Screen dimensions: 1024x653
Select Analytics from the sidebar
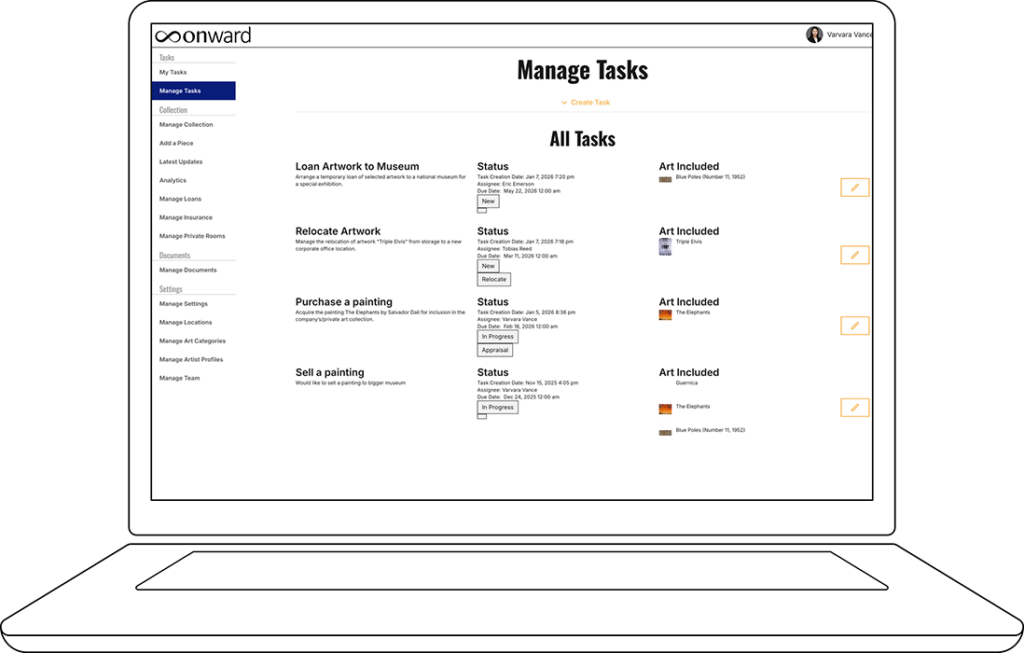pyautogui.click(x=173, y=180)
